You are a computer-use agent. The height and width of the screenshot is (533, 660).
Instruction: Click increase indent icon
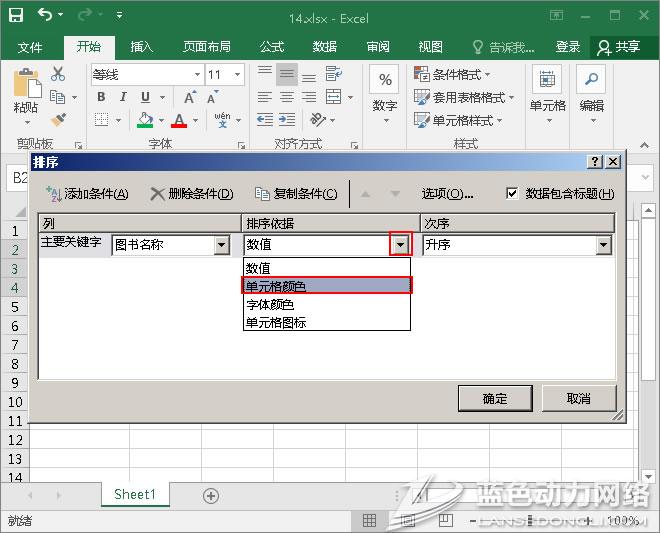(287, 120)
